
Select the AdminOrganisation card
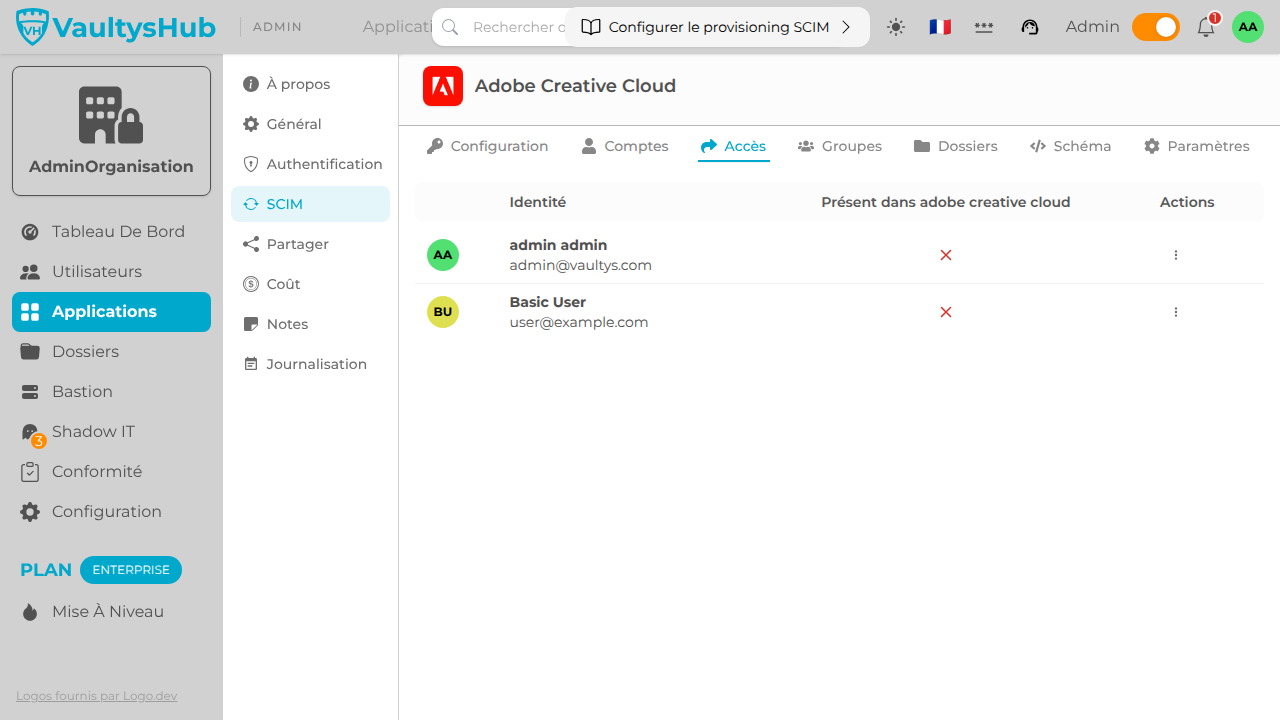tap(111, 131)
